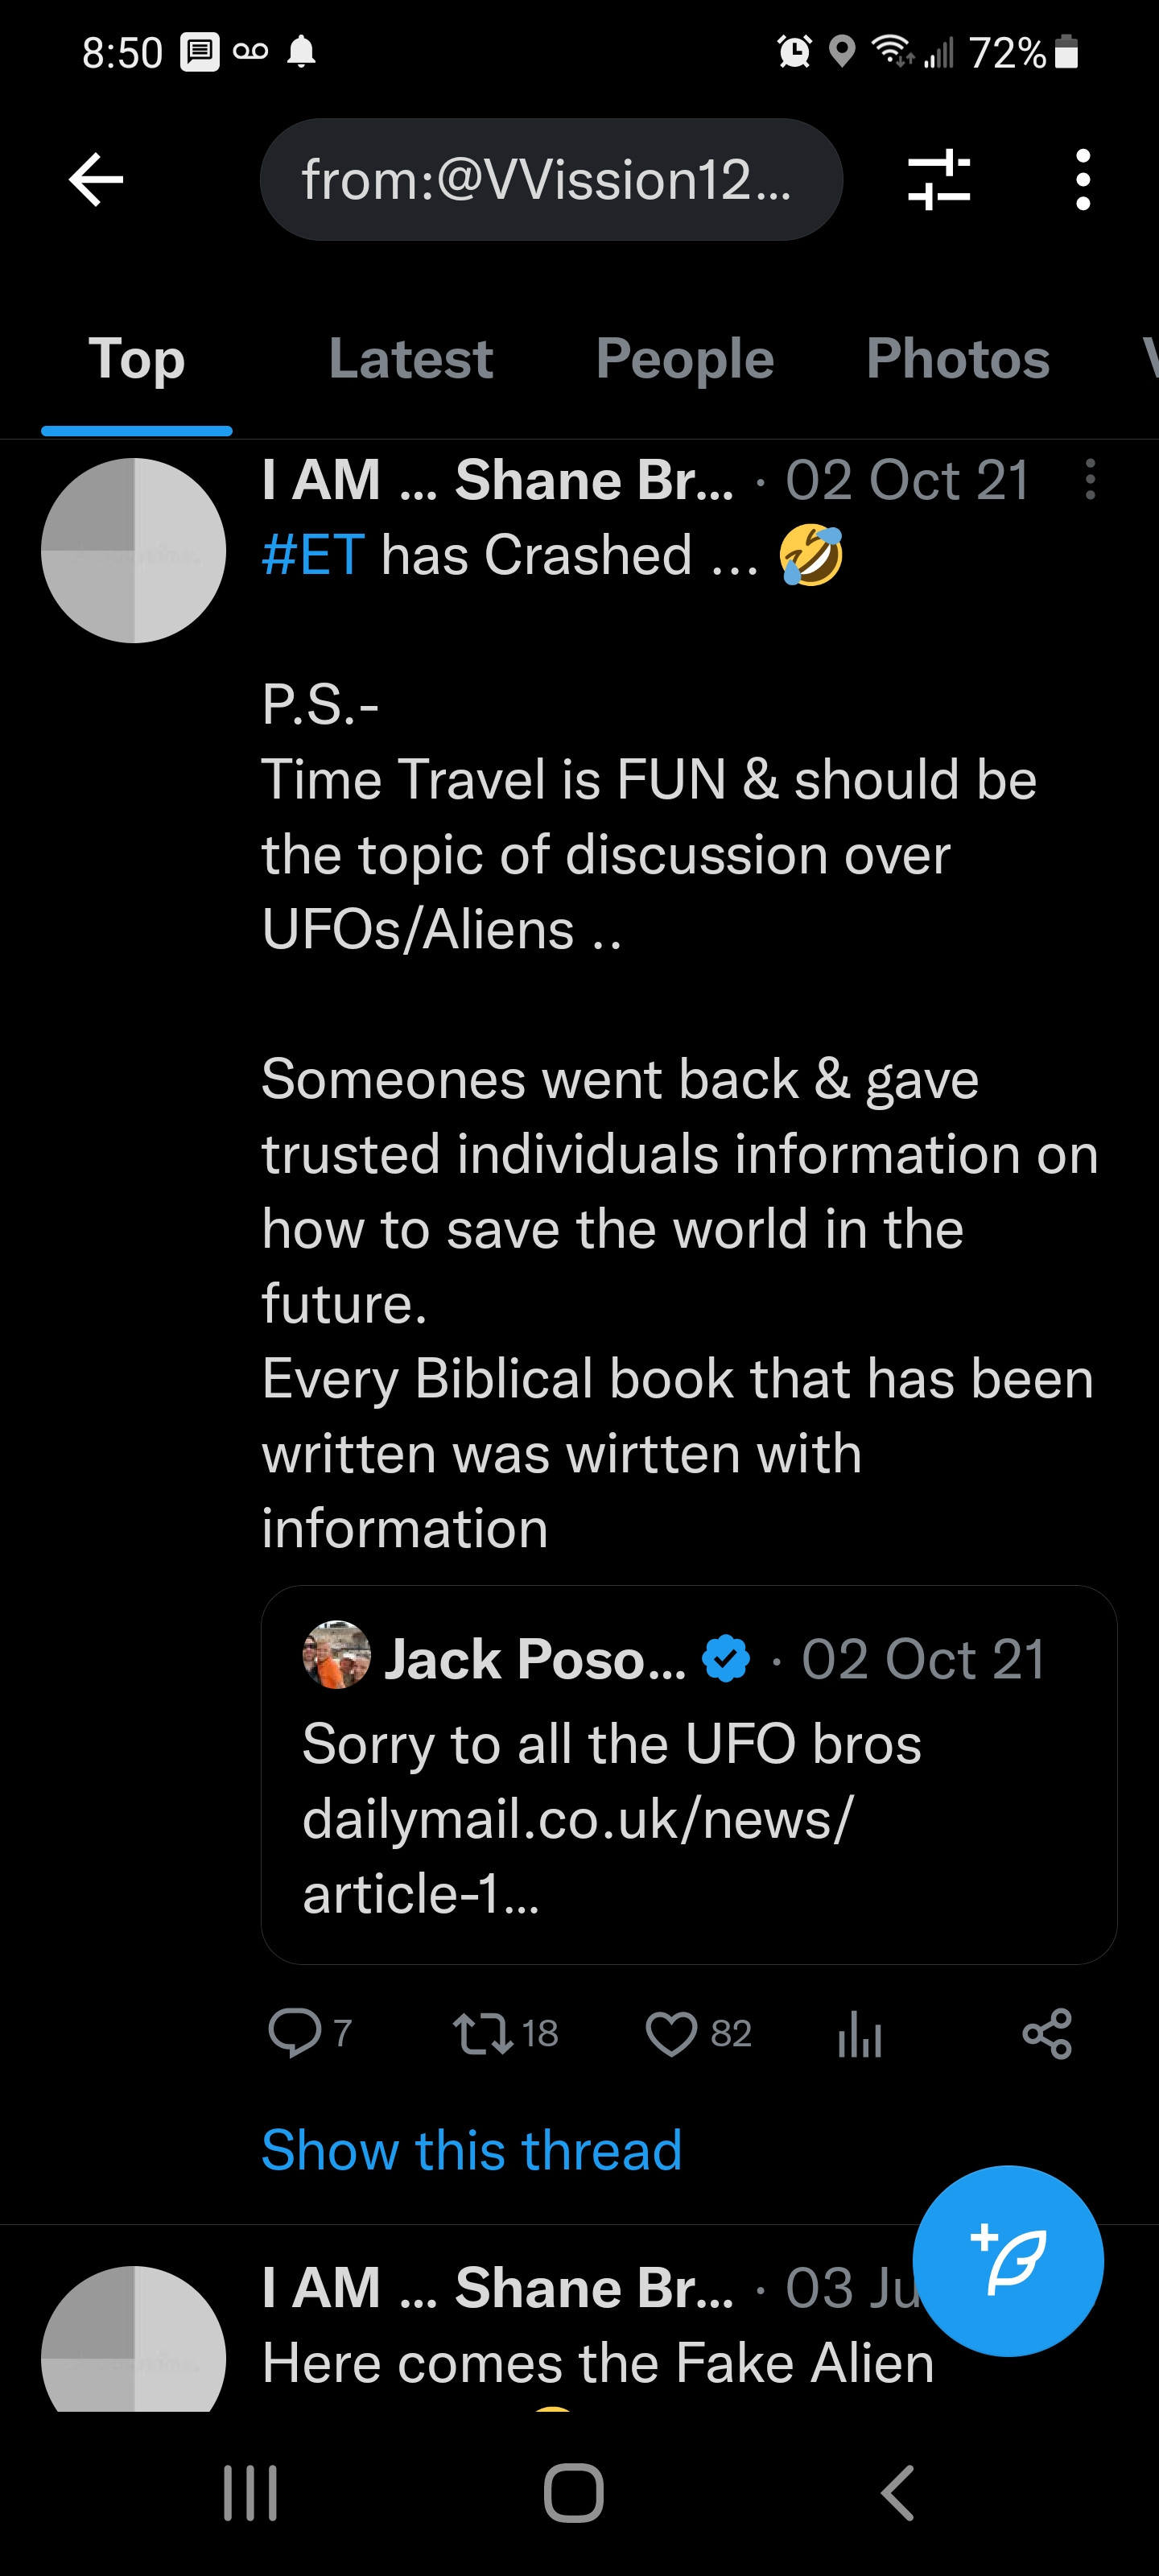This screenshot has height=2576, width=1159.
Task: Open Shane Br profile avatar on first tweet
Action: pyautogui.click(x=134, y=551)
